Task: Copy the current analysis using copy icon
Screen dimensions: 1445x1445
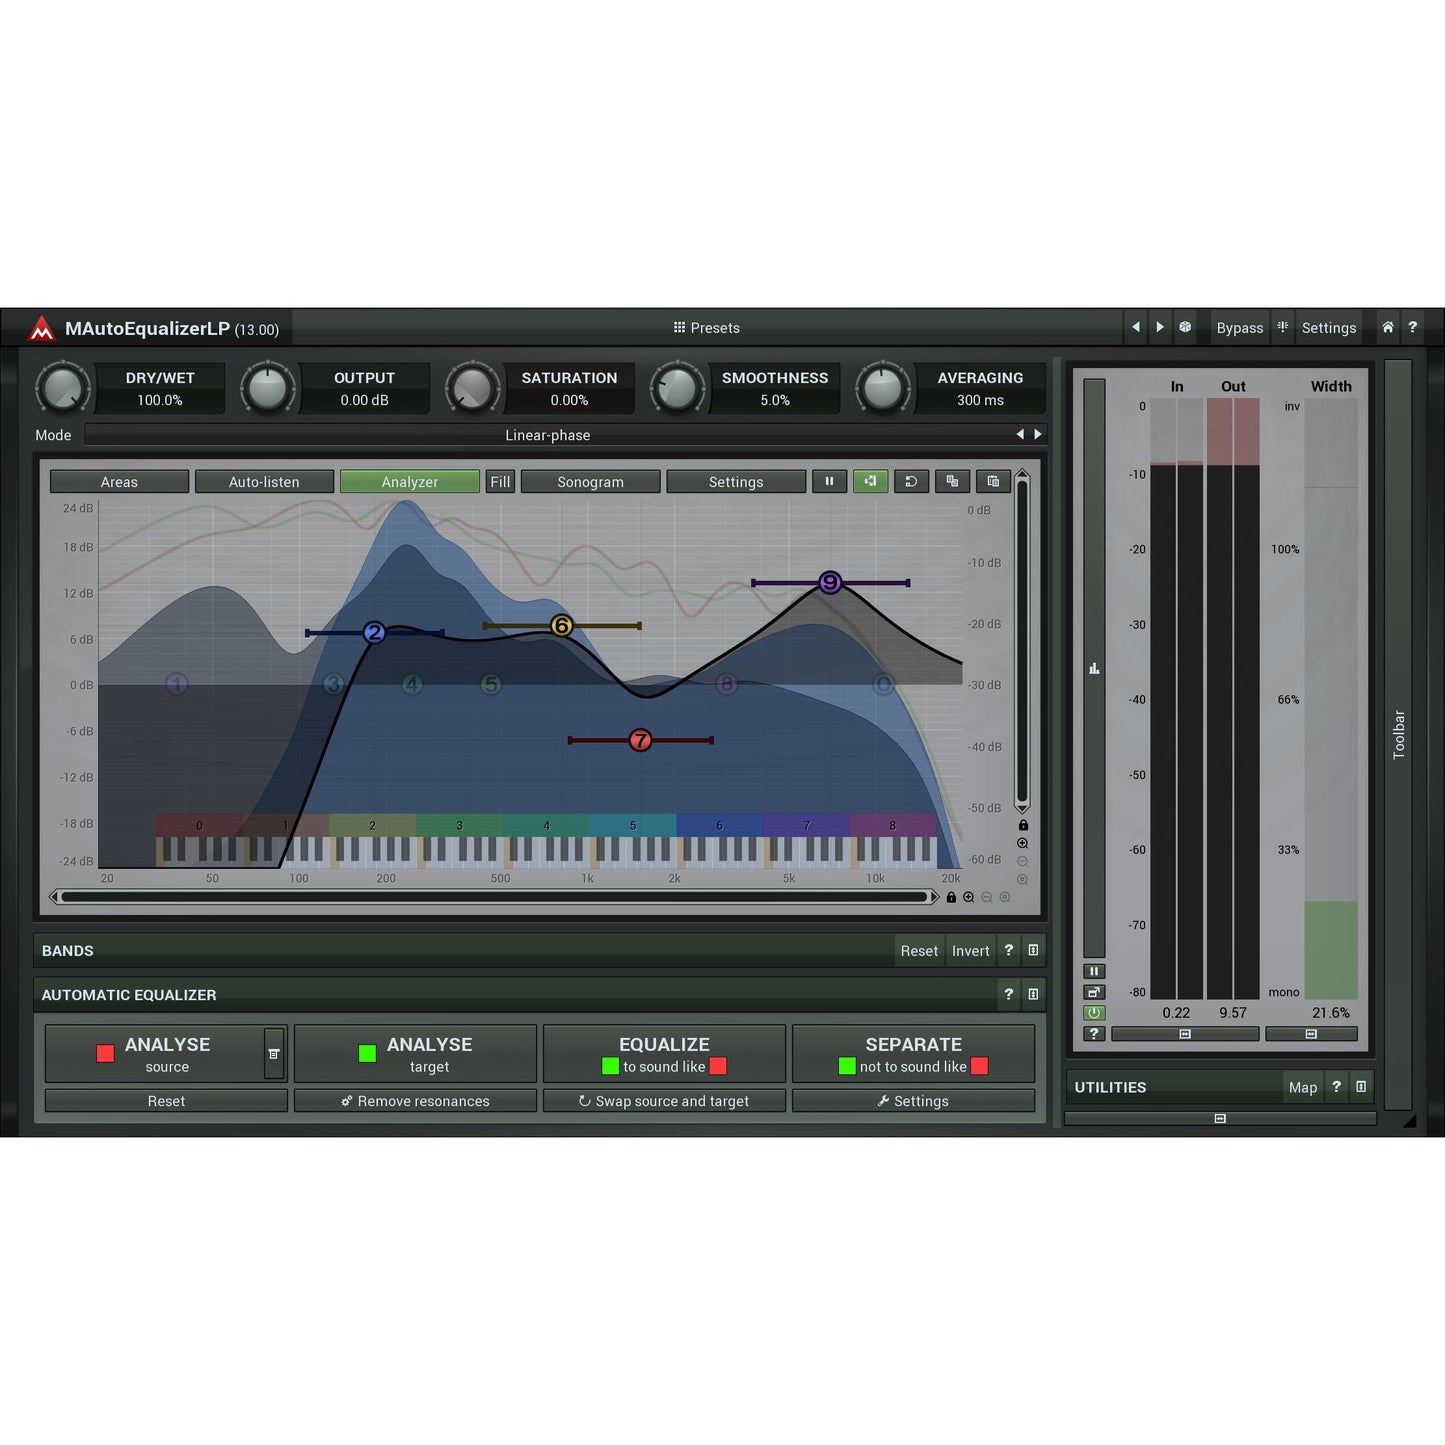Action: pos(951,481)
